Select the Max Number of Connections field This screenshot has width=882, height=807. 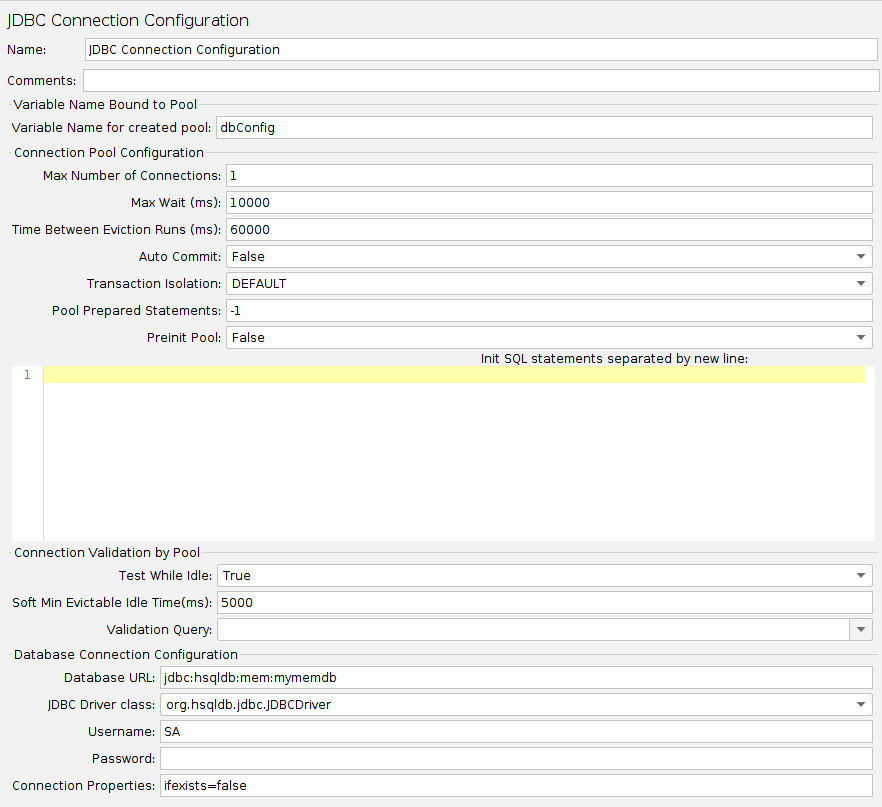click(548, 175)
